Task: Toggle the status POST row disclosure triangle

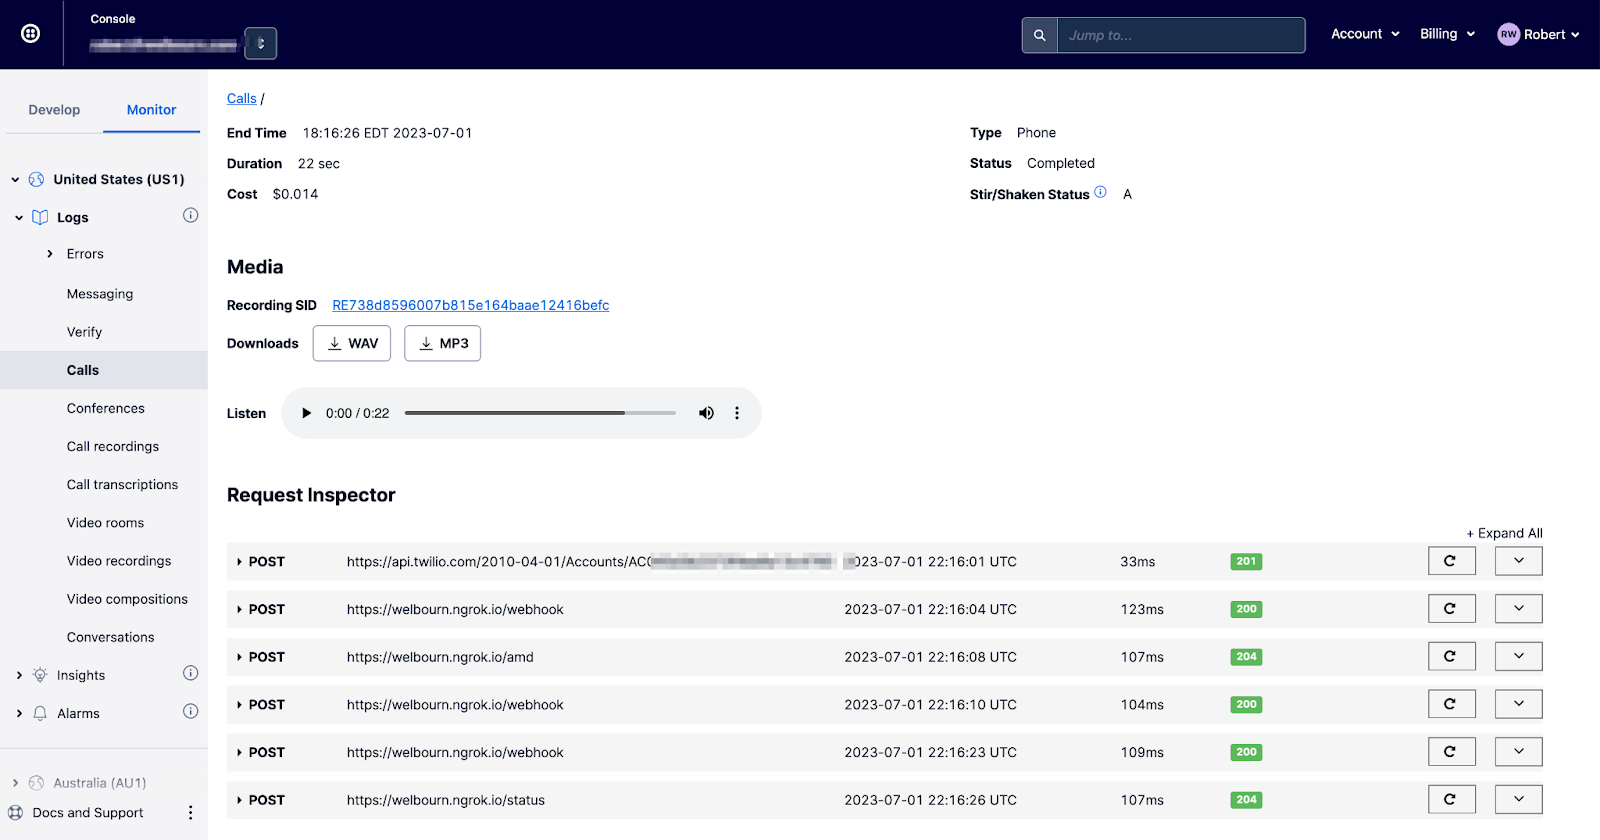Action: point(239,800)
